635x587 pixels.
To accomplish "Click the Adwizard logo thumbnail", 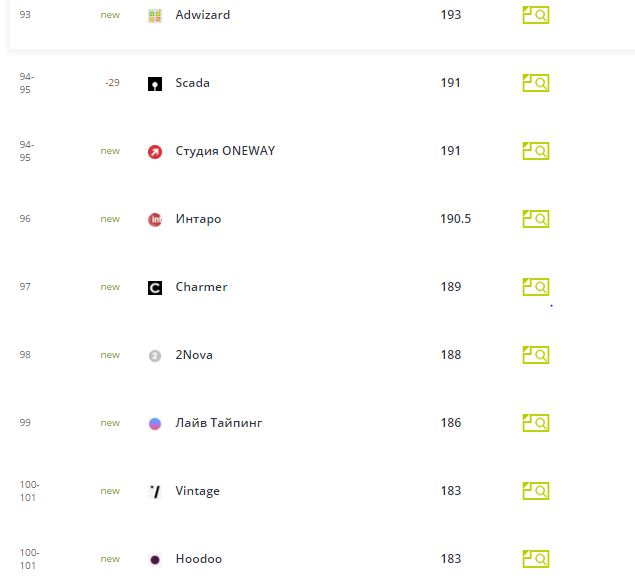I will pyautogui.click(x=155, y=15).
